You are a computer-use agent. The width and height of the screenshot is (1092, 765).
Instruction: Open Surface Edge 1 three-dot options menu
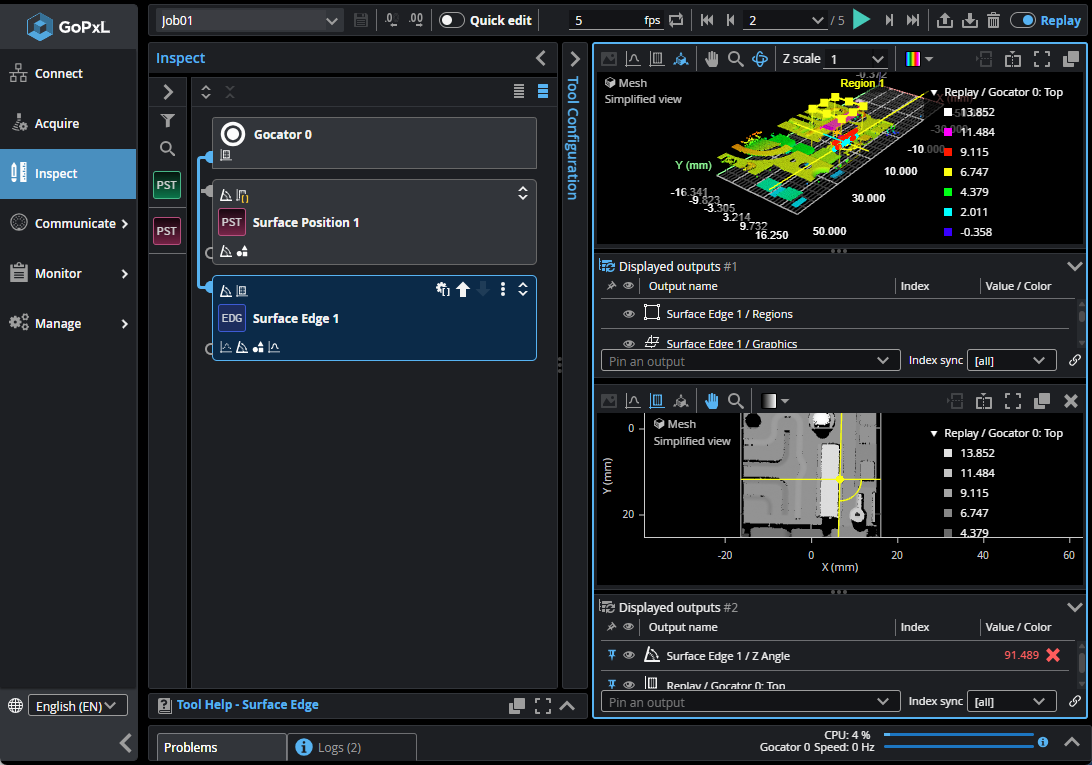point(503,290)
